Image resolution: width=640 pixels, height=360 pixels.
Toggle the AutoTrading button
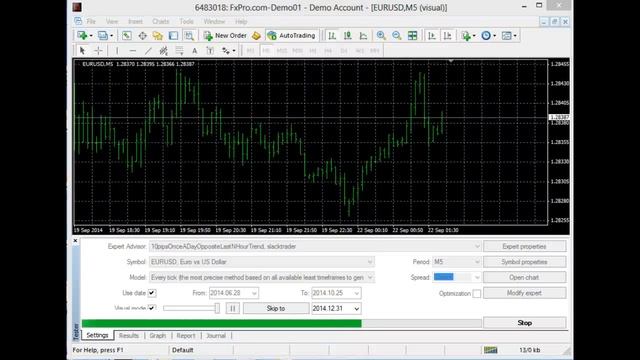tap(291, 36)
